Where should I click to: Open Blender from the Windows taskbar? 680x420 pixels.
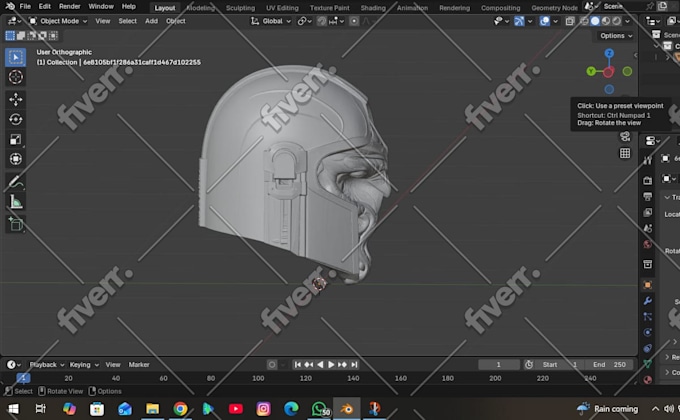(347, 409)
